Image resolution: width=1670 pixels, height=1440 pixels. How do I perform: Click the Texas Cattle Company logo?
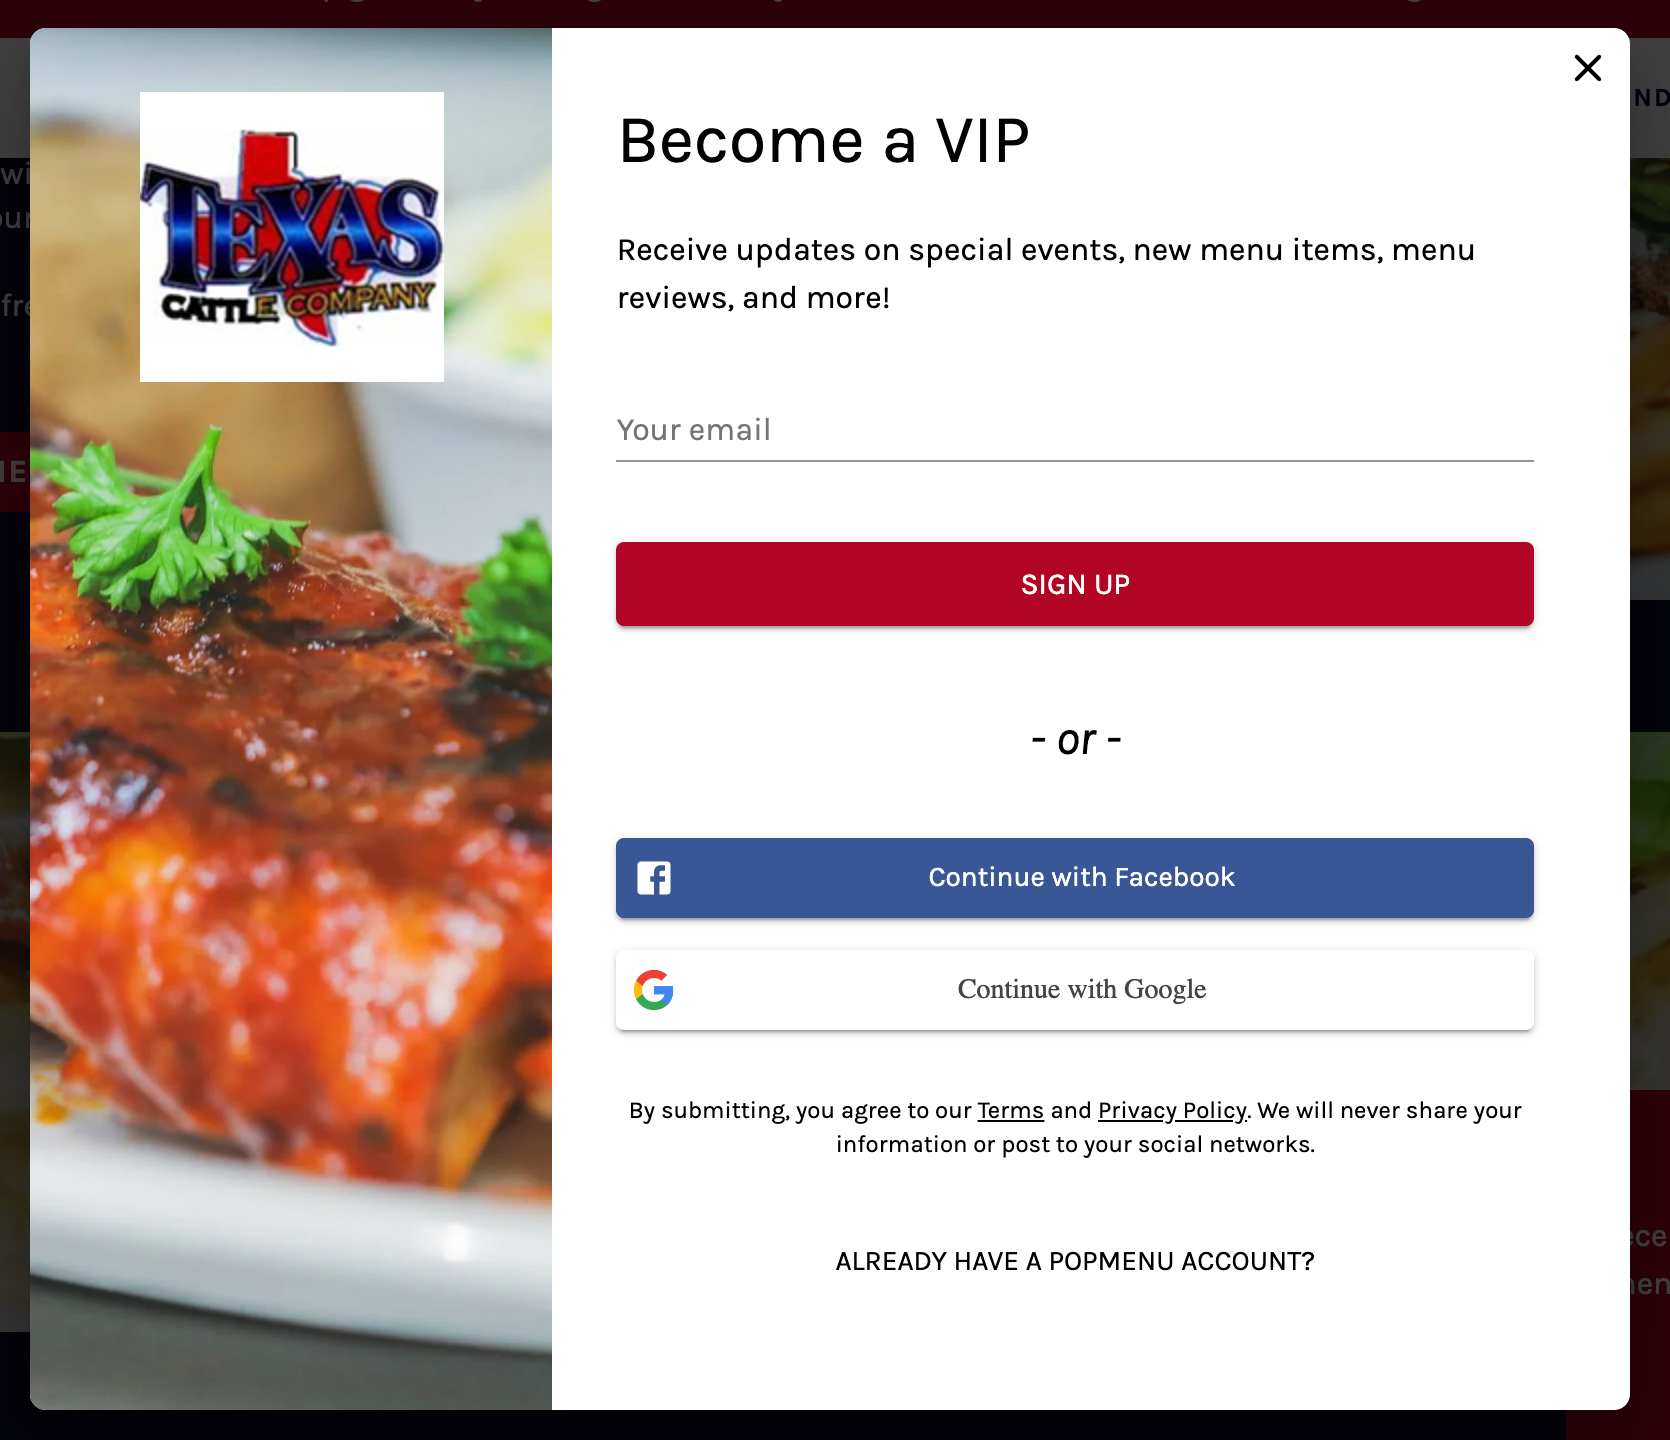click(x=292, y=237)
